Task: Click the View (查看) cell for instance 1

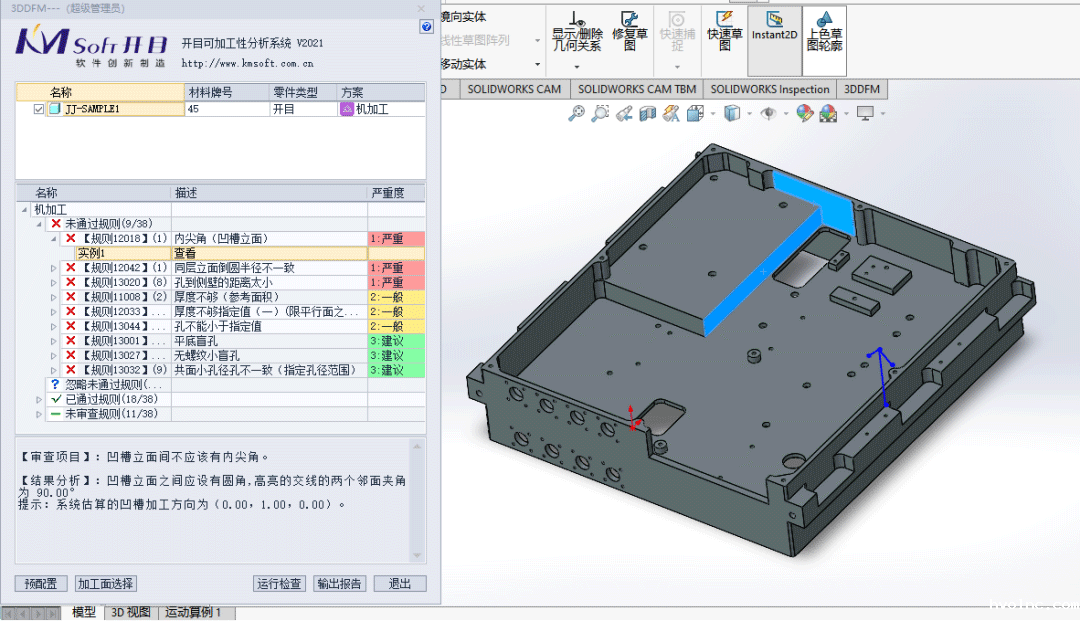Action: 269,254
